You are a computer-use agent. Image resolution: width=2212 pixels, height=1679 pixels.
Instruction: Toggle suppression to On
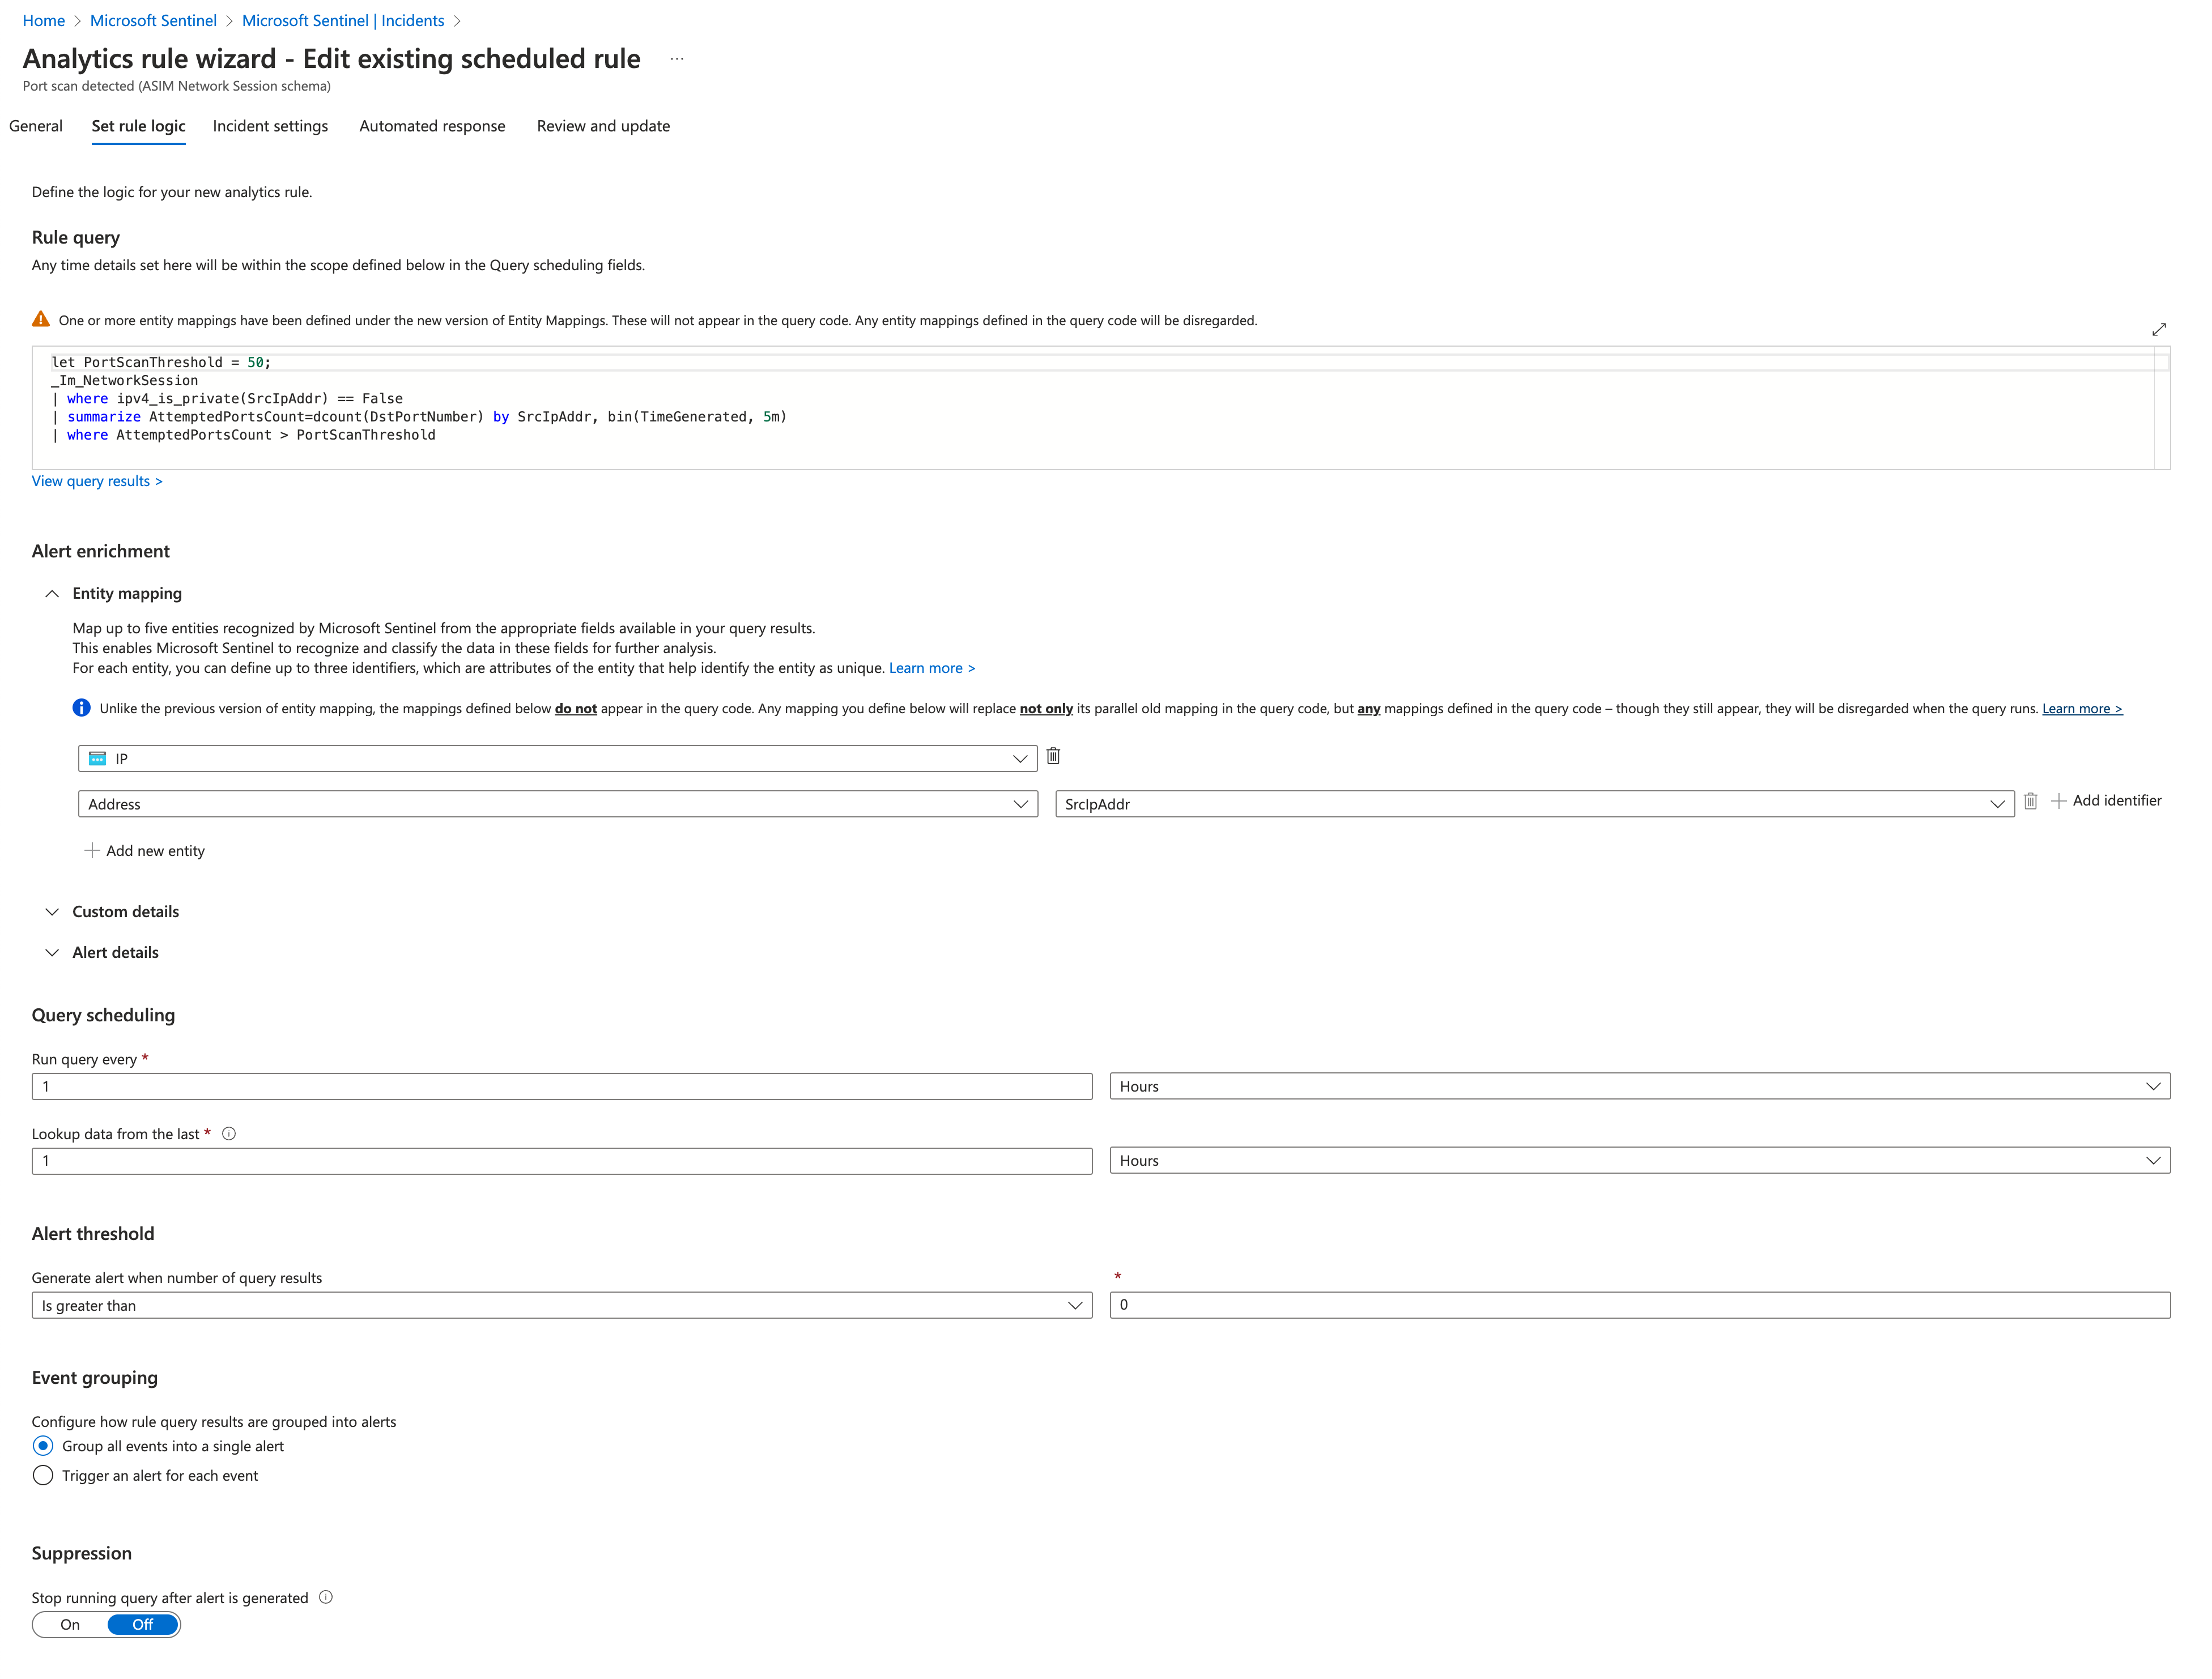70,1625
